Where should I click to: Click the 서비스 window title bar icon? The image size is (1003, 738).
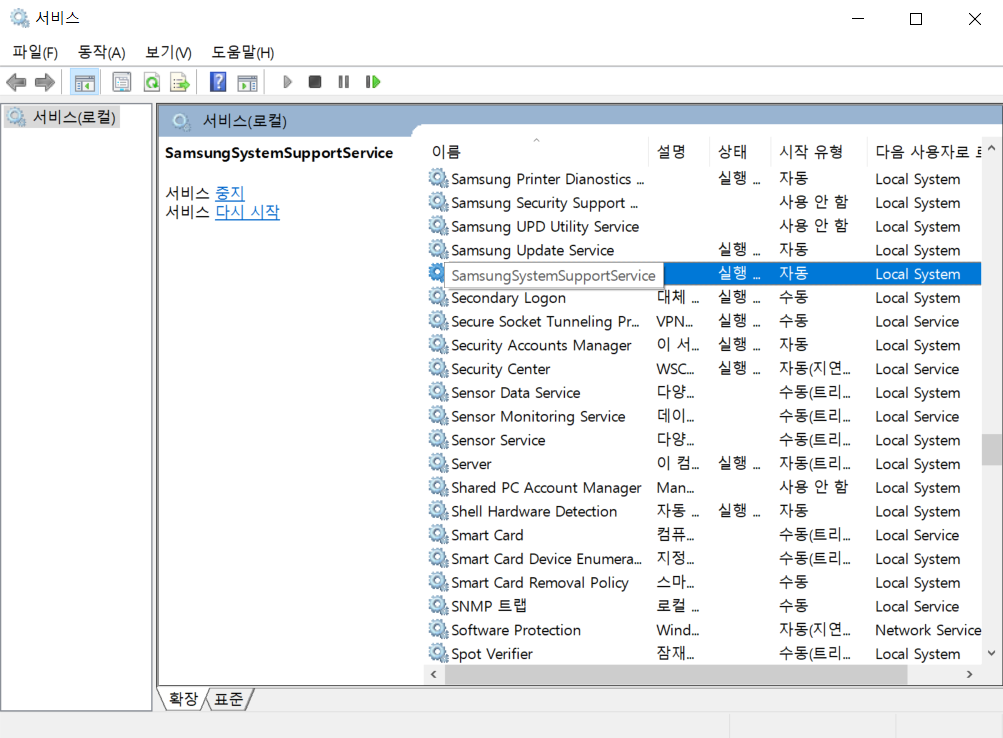click(x=20, y=18)
